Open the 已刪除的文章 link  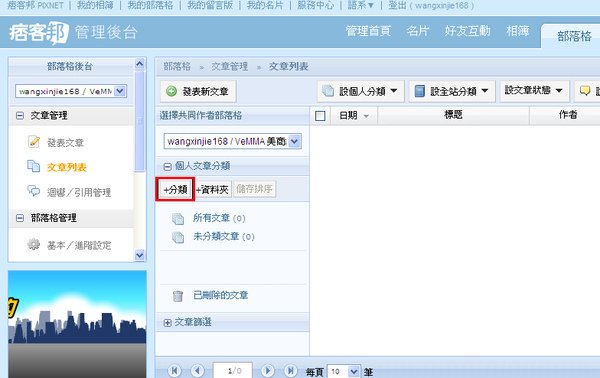(x=220, y=295)
